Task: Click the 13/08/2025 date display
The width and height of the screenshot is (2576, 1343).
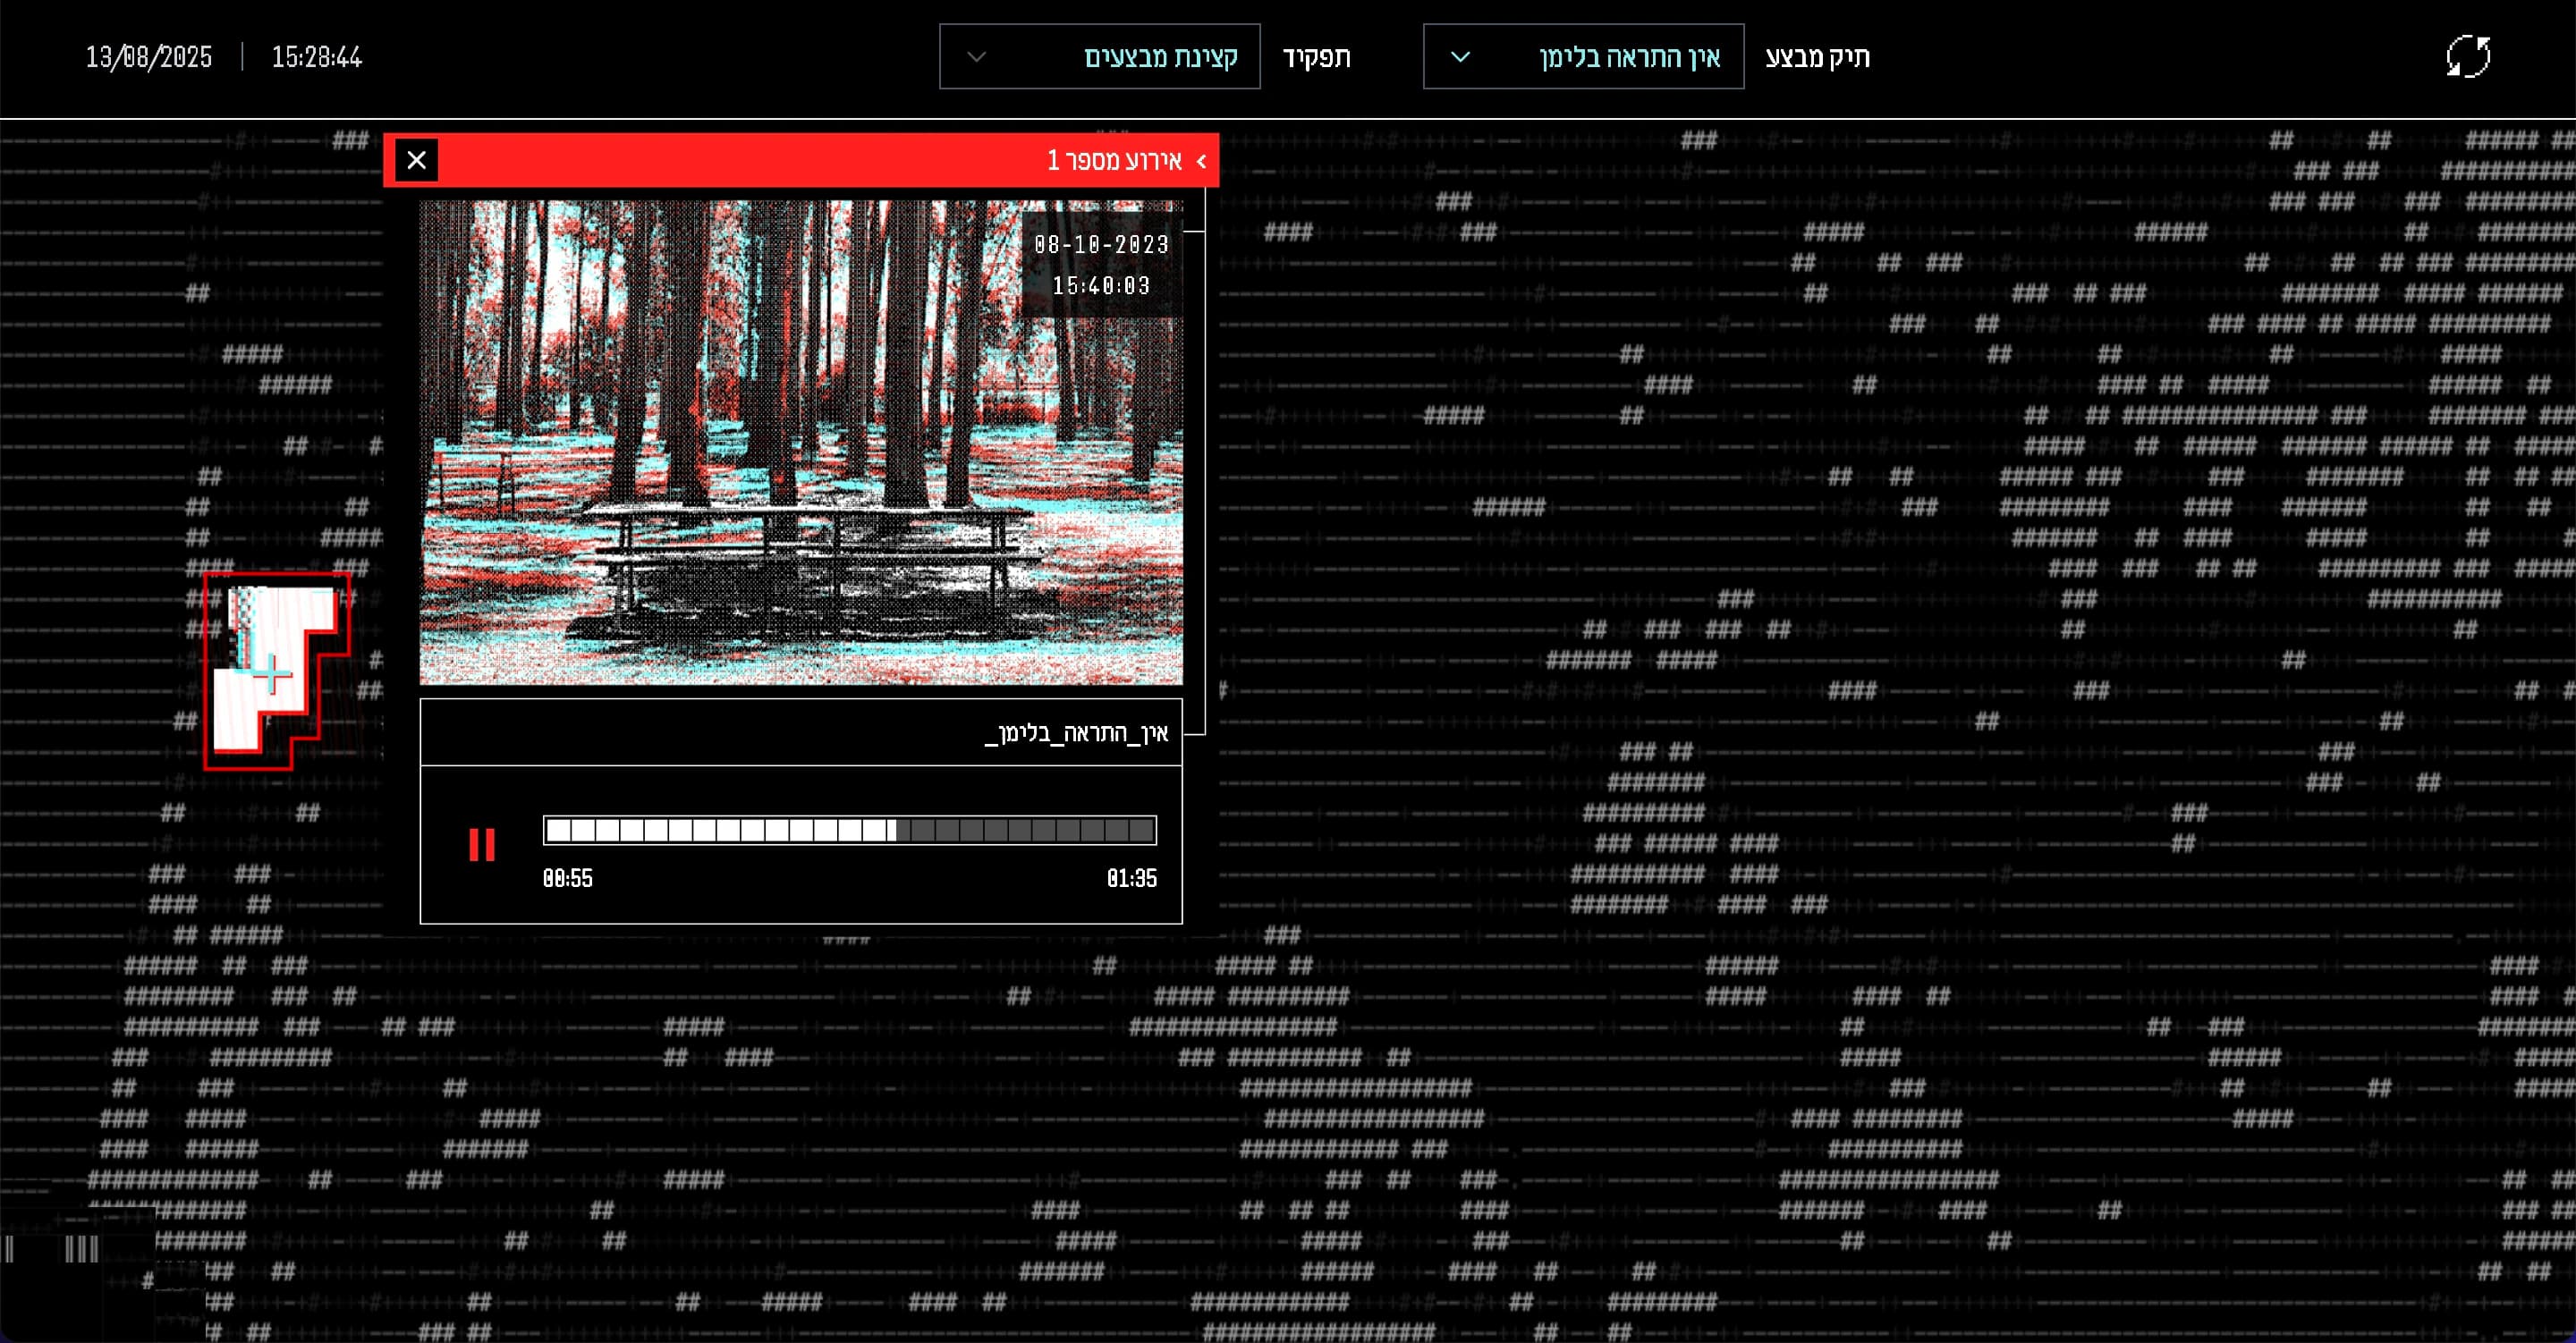Action: pyautogui.click(x=149, y=57)
